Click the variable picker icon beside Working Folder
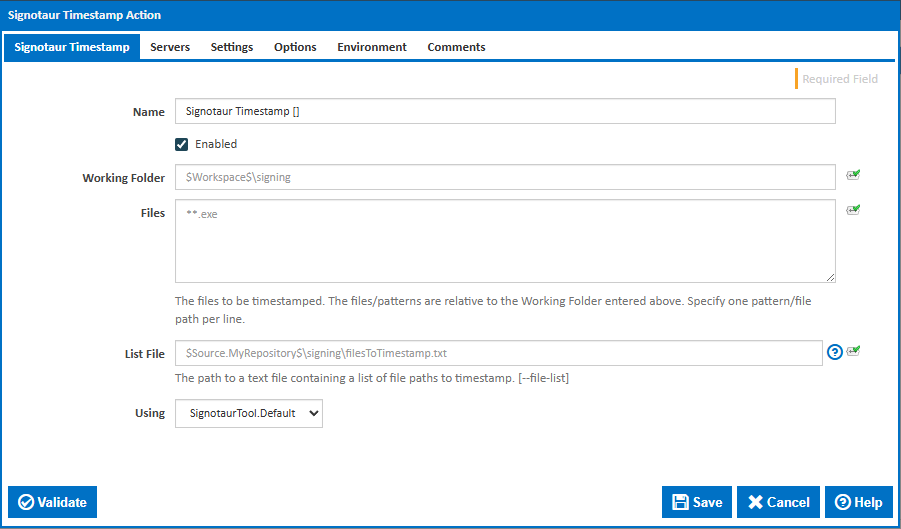 853,175
